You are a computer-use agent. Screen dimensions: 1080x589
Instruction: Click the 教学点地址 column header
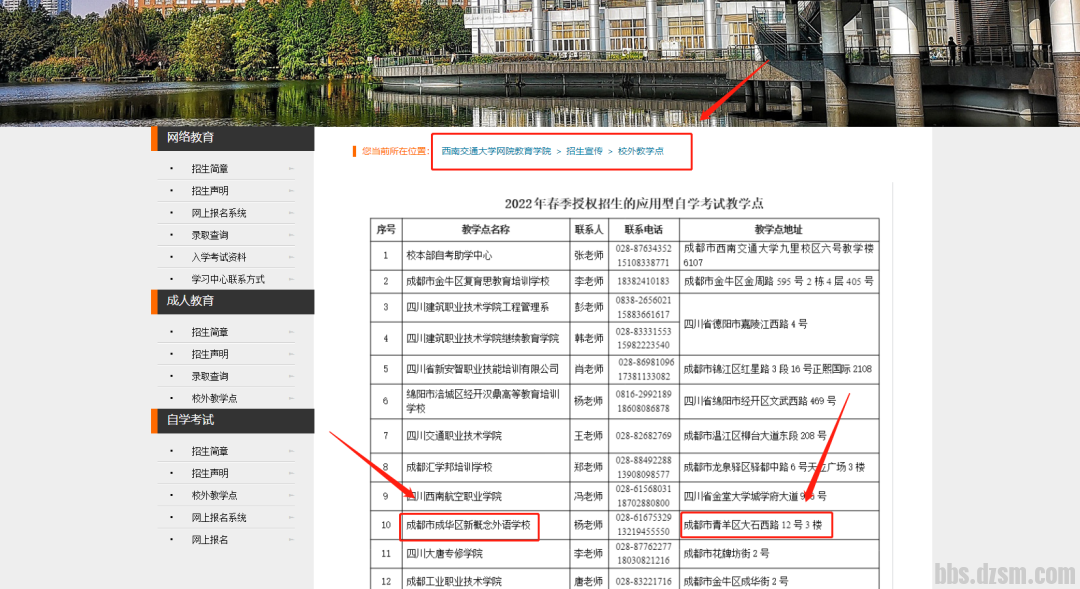pyautogui.click(x=778, y=229)
